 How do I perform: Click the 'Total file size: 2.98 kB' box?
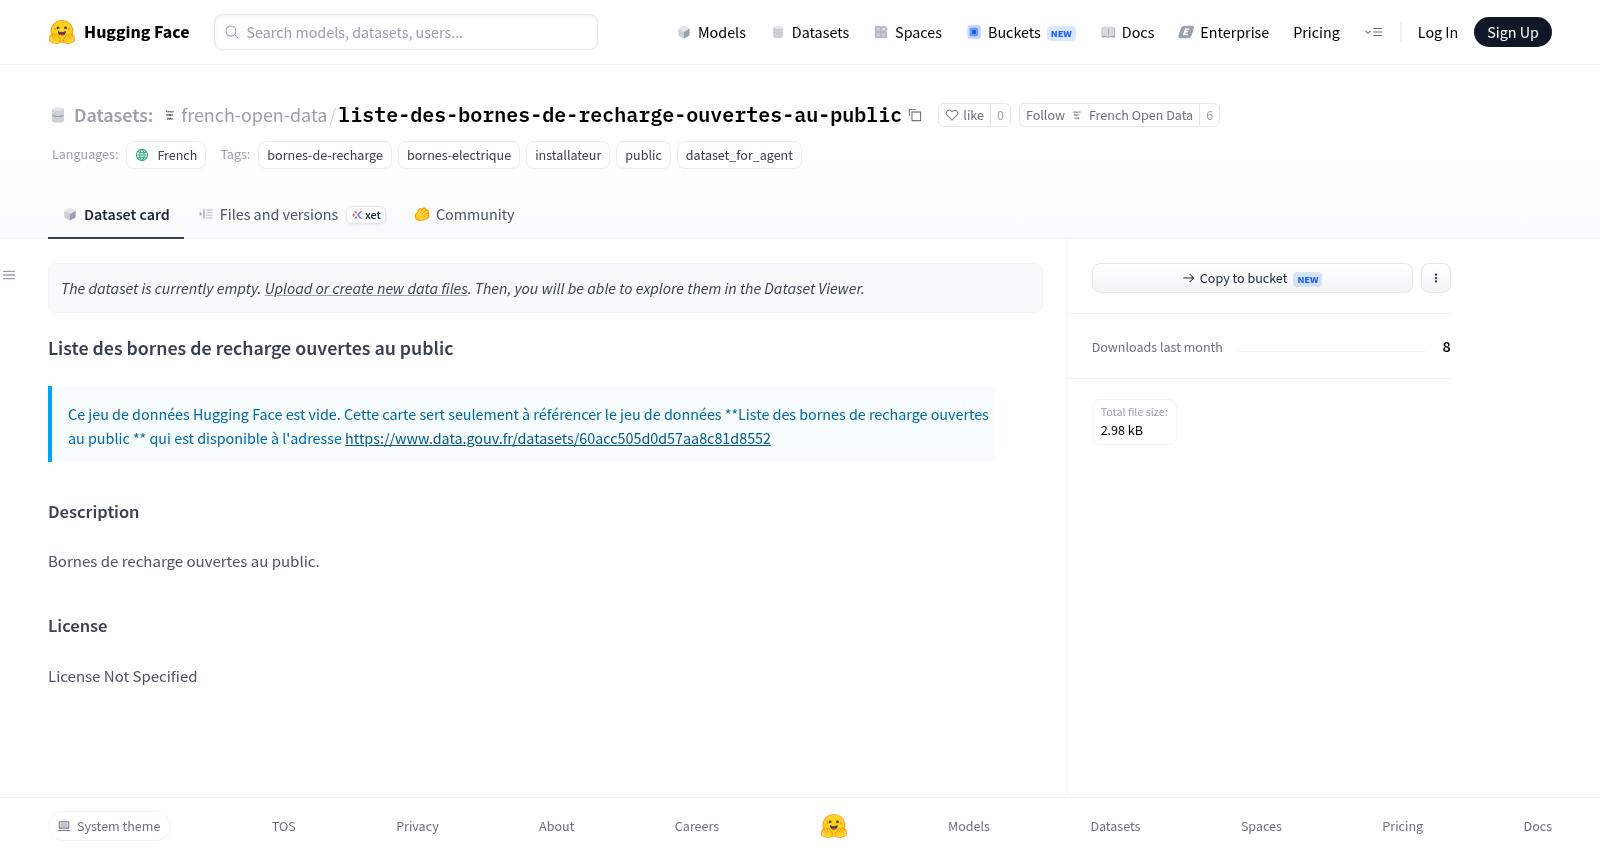1134,421
